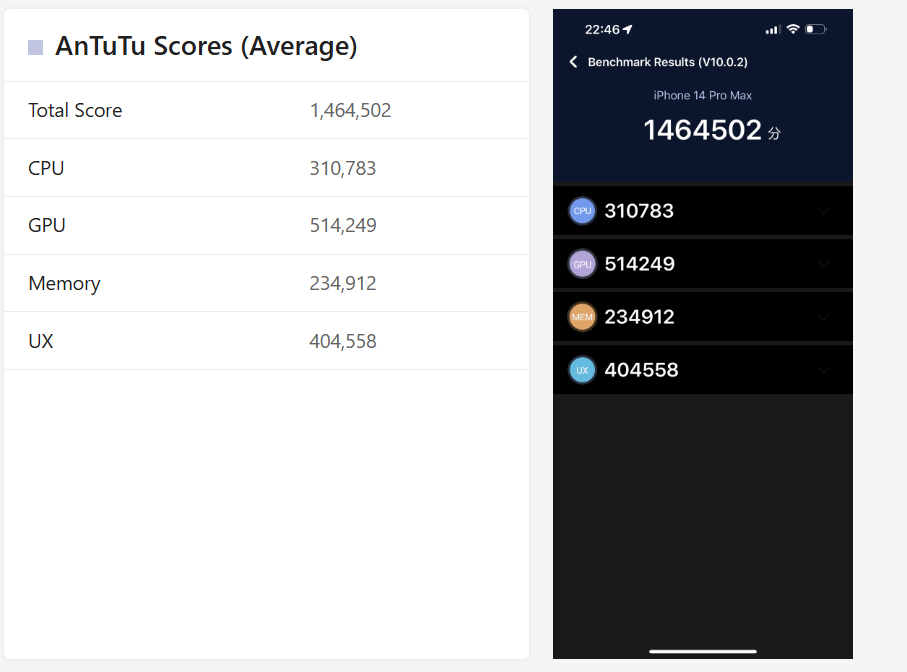This screenshot has height=672, width=907.
Task: Expand the MEM 234912 row chevron
Action: (824, 317)
